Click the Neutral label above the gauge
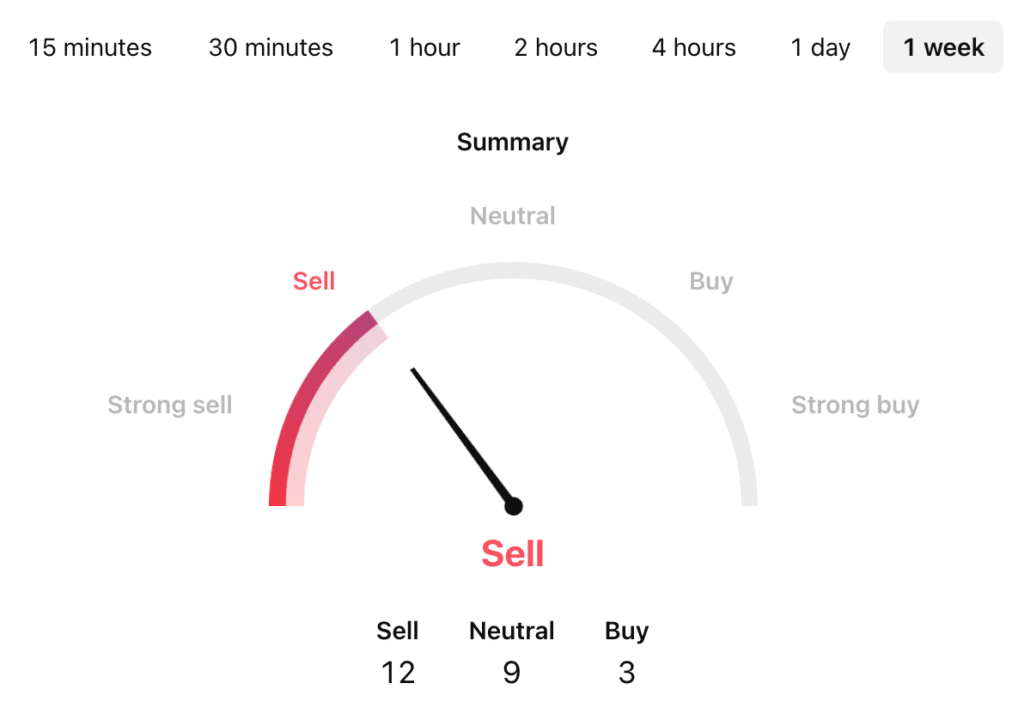 tap(512, 216)
